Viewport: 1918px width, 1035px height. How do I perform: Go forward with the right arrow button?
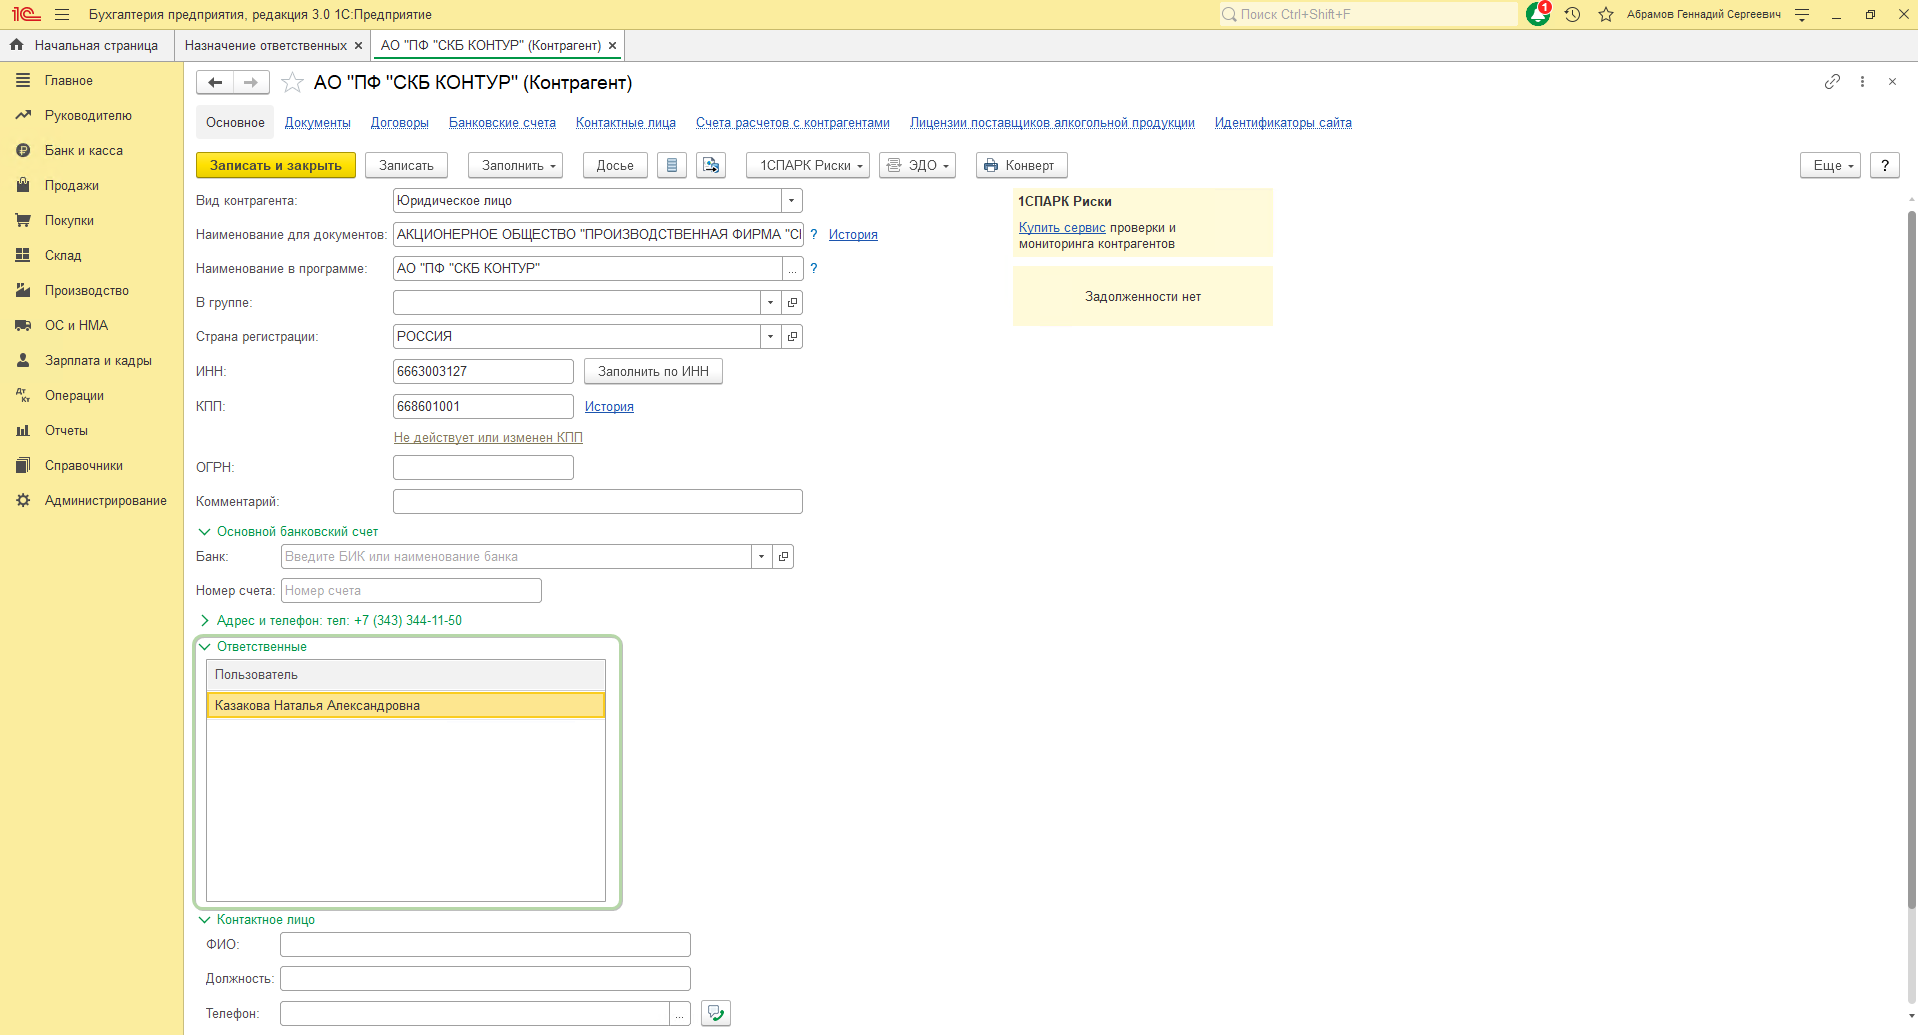click(251, 82)
